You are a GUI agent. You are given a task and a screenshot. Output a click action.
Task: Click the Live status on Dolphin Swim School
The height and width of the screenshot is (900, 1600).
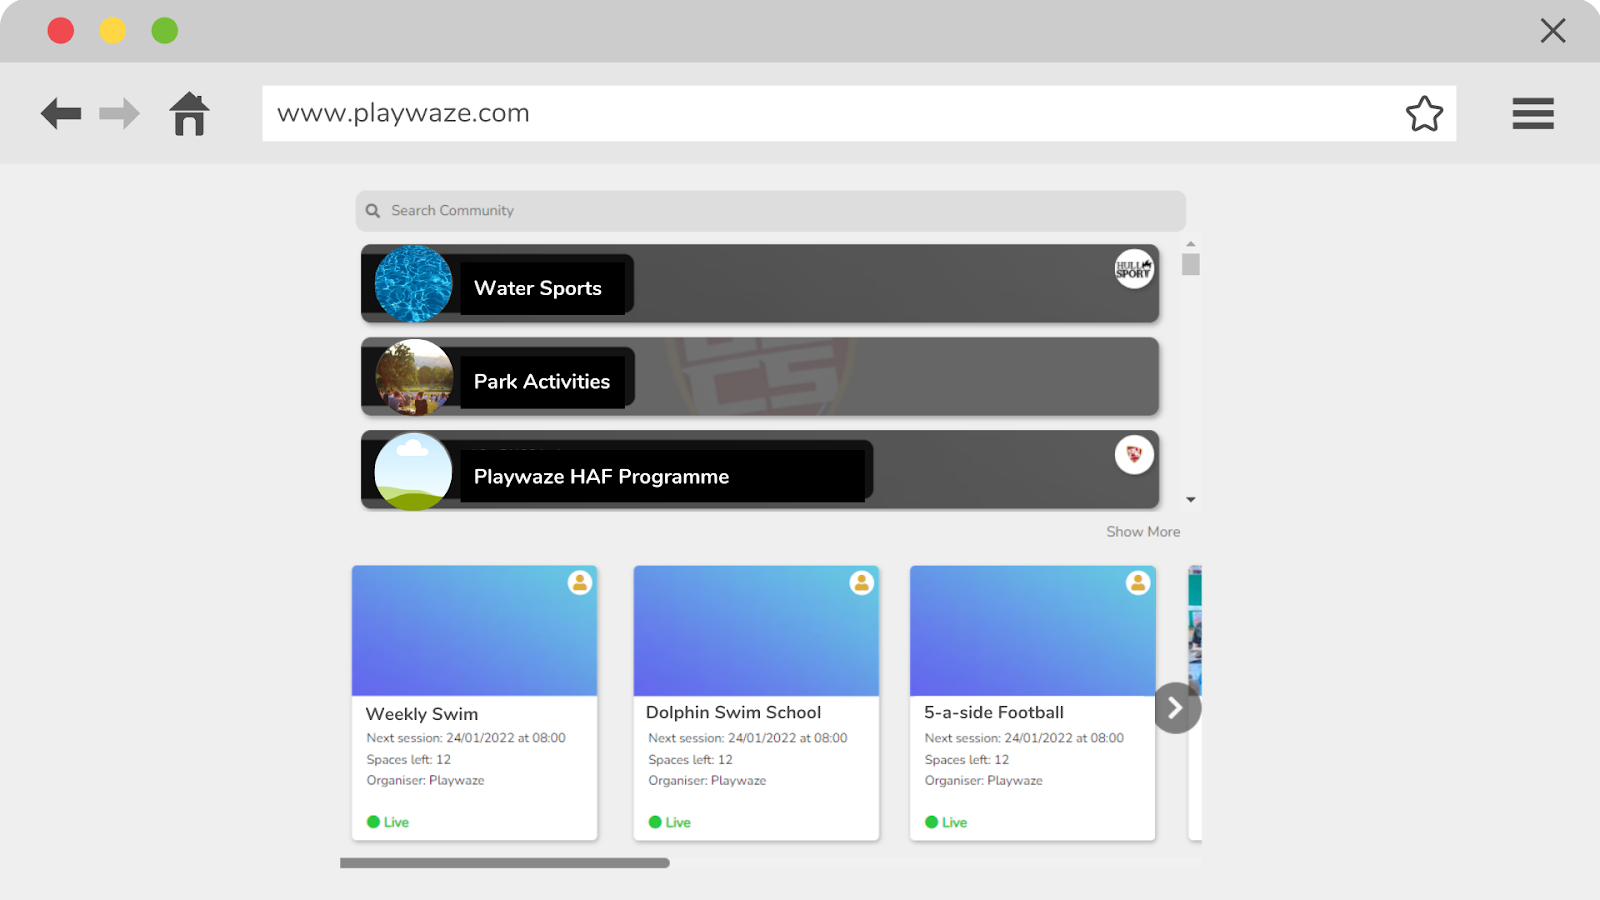click(670, 822)
